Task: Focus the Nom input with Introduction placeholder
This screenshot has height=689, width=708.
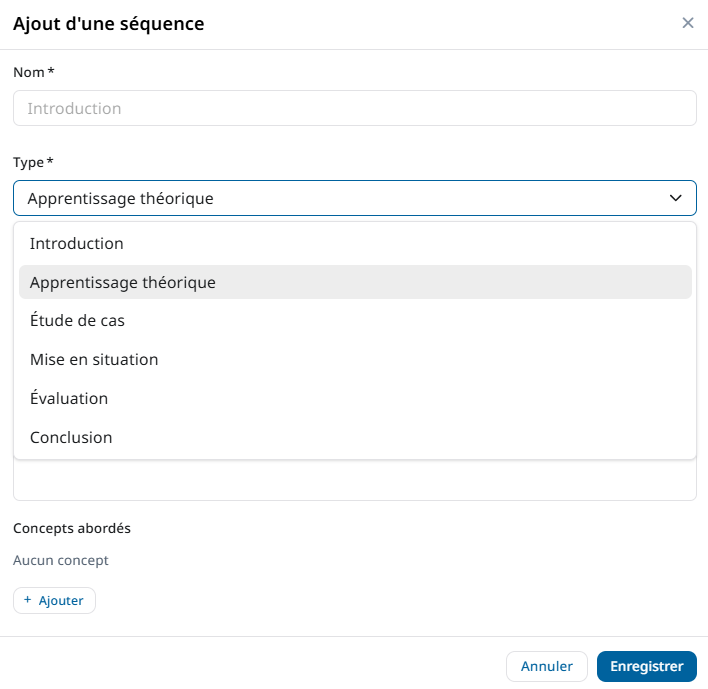Action: pos(355,108)
